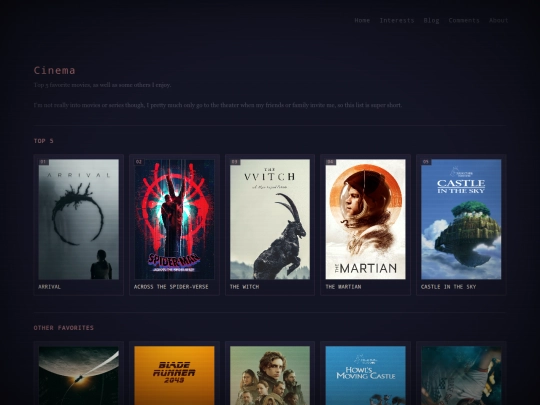
Task: Click the 03 rank badge on The Witch
Action: coord(235,162)
